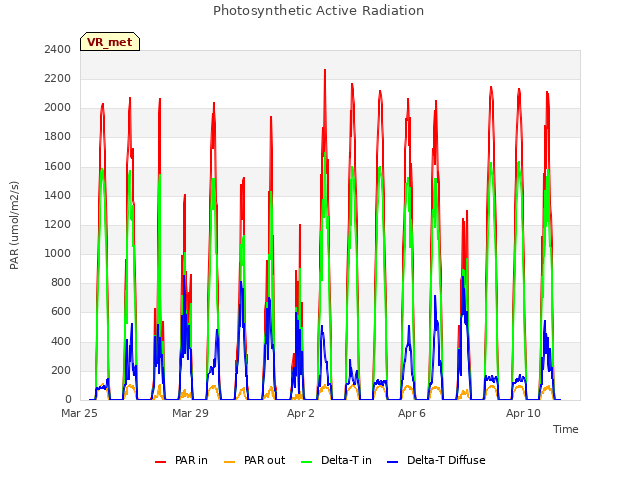
Task: Click the 'Apr 6' x-axis label
Action: (x=412, y=413)
